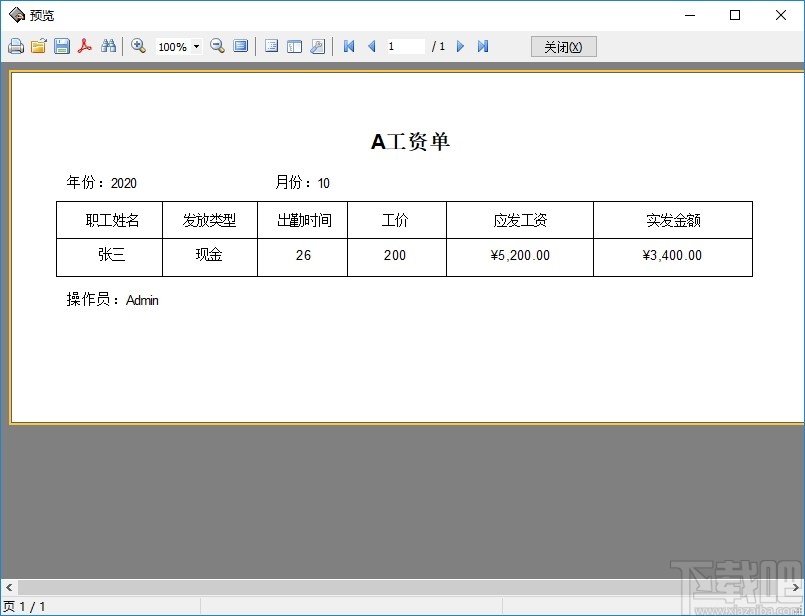Export the report to PDF
The image size is (805, 616).
click(85, 46)
